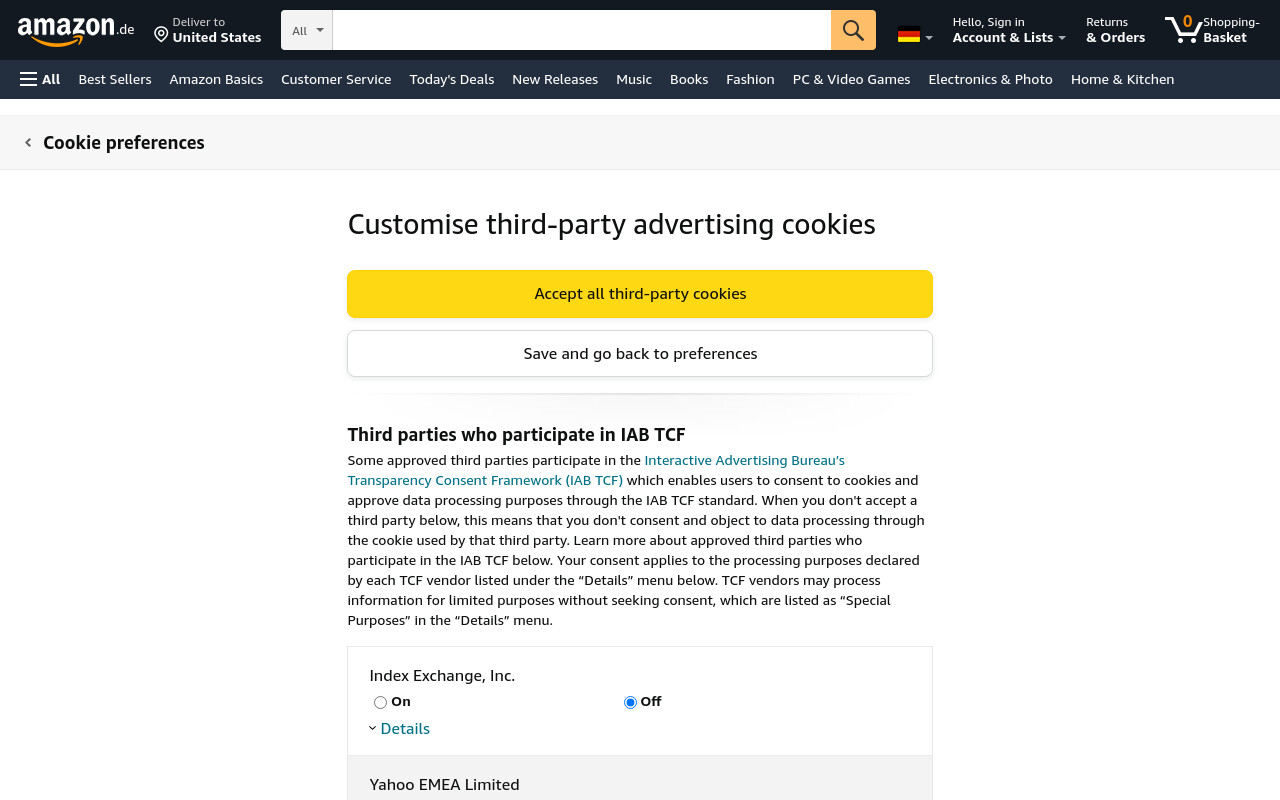
Task: Click the orange search magnifier button
Action: tap(853, 30)
